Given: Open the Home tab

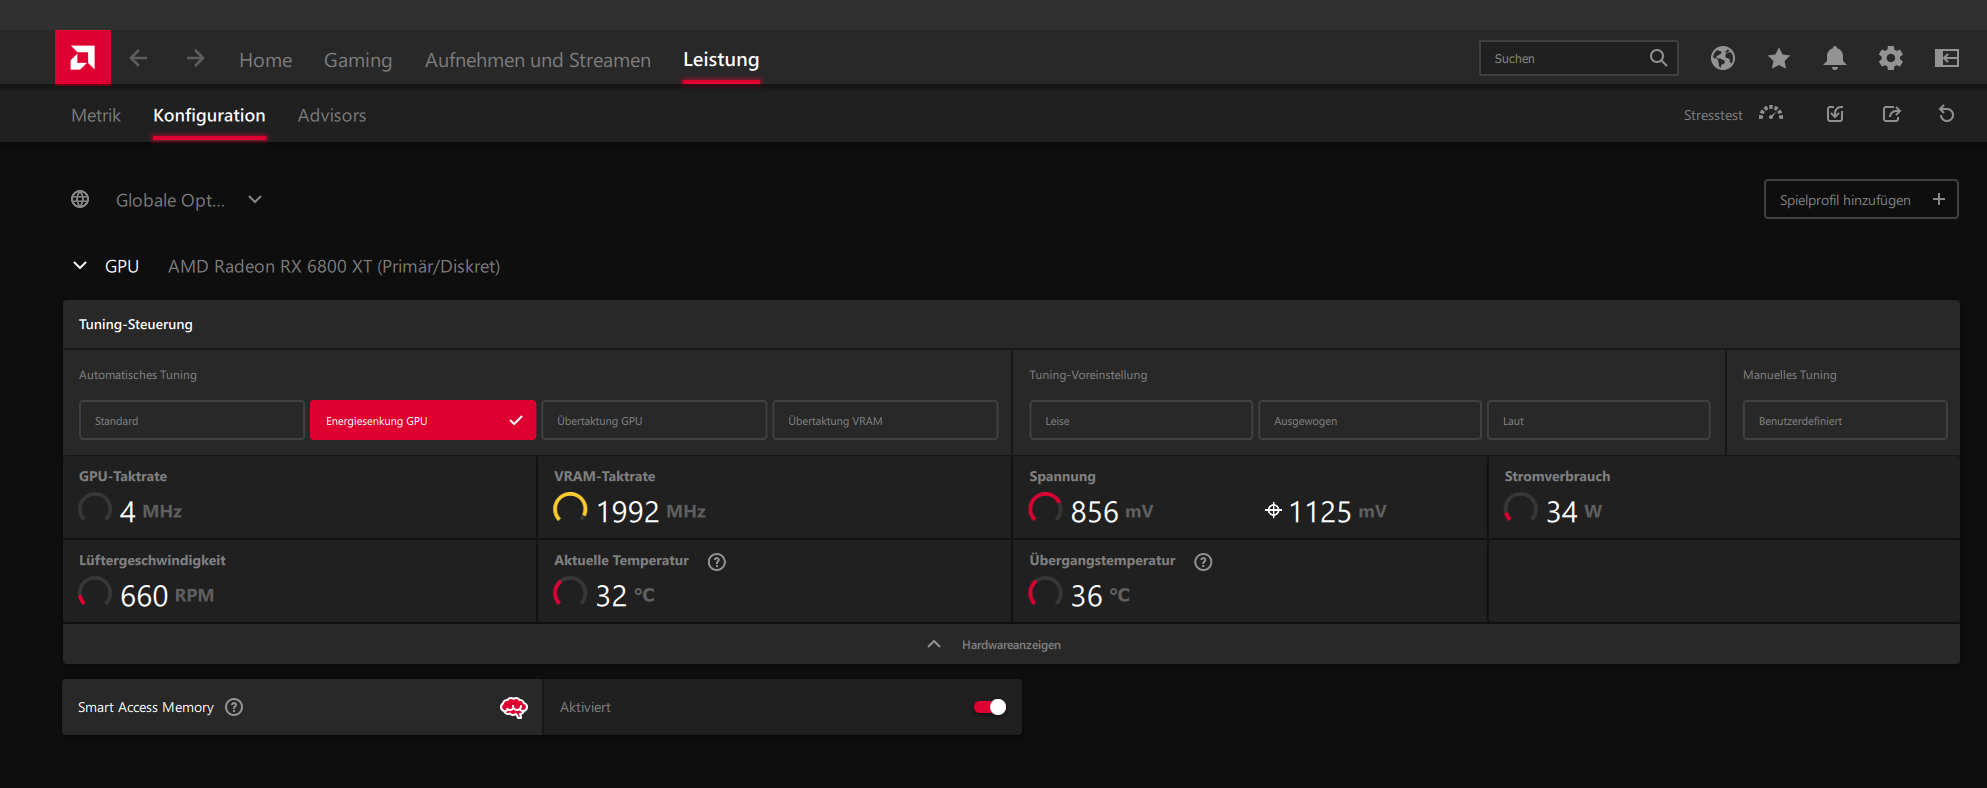Looking at the screenshot, I should click(x=266, y=60).
